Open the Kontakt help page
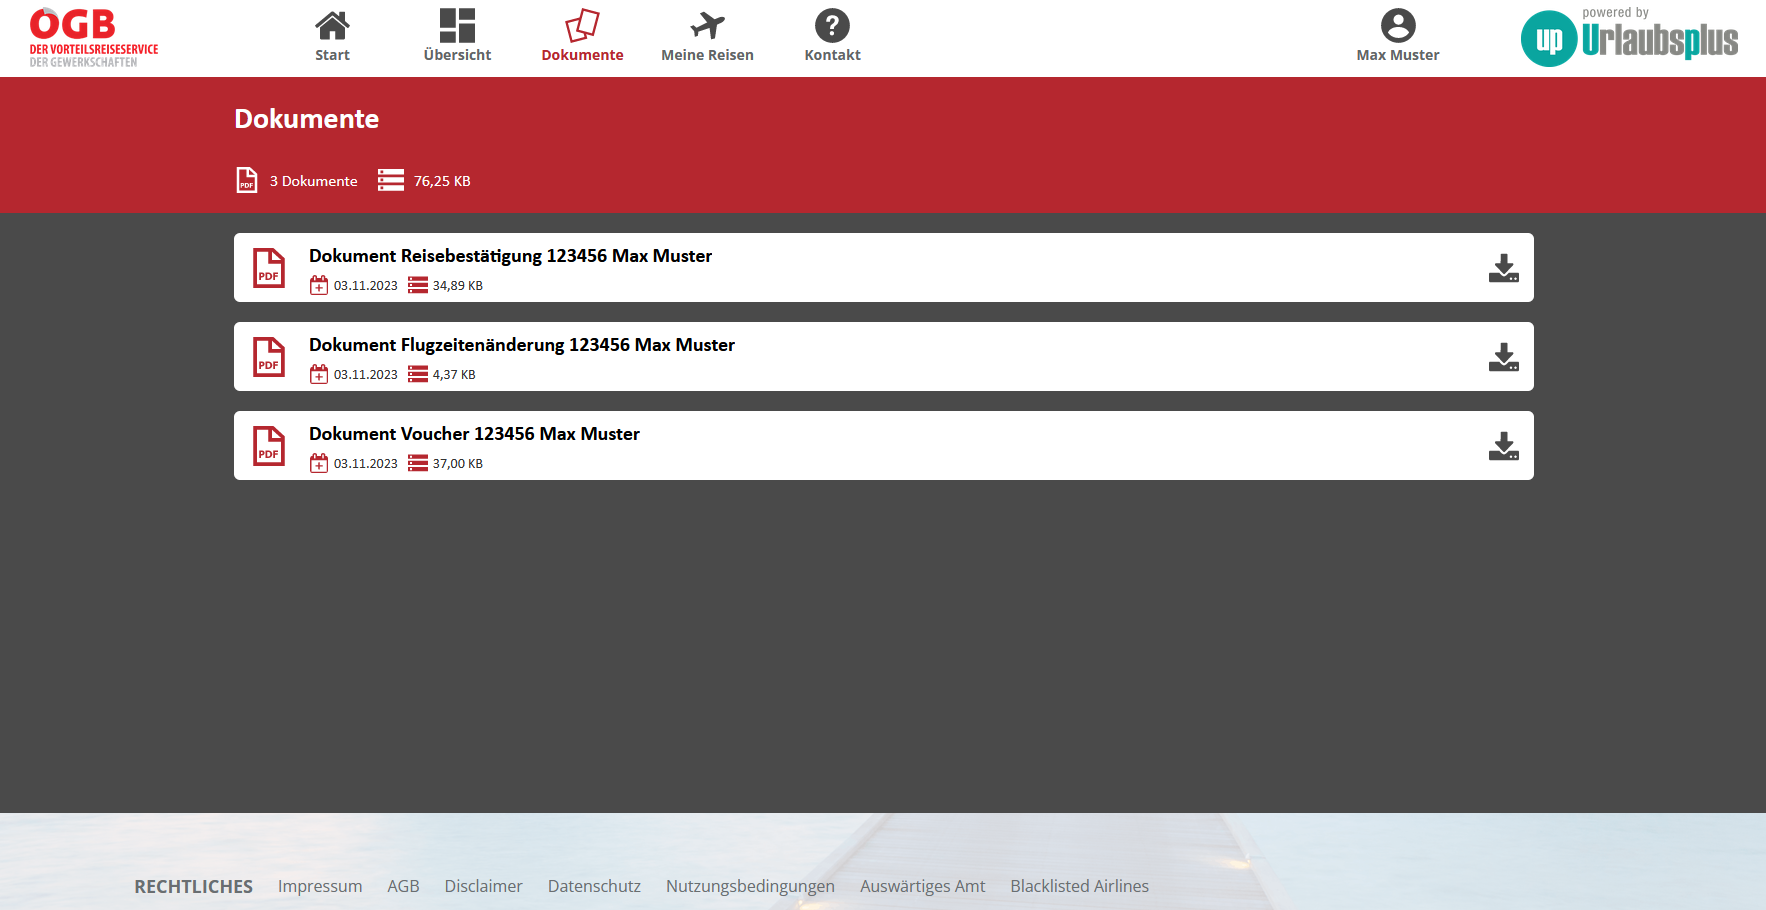 [832, 36]
